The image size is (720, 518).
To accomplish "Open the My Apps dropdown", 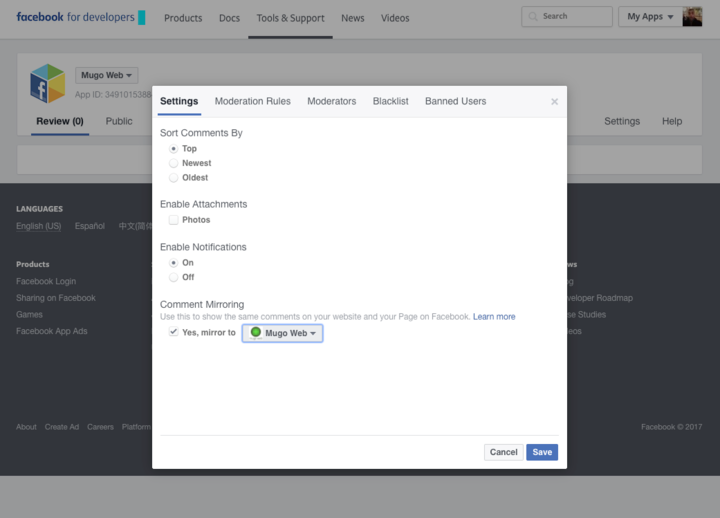I will [650, 17].
